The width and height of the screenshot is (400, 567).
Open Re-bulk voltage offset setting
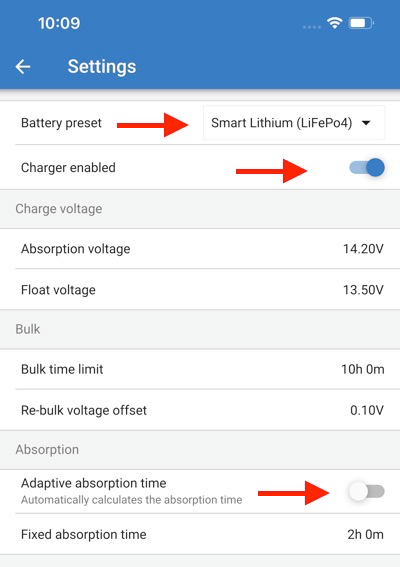coord(200,410)
